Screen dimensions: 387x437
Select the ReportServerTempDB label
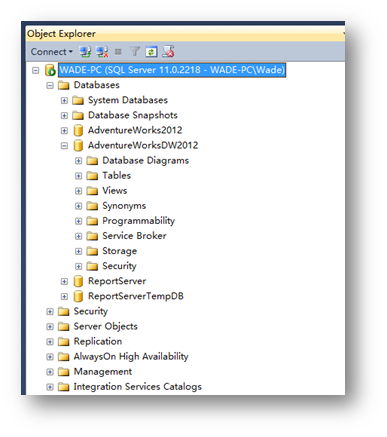(x=136, y=296)
